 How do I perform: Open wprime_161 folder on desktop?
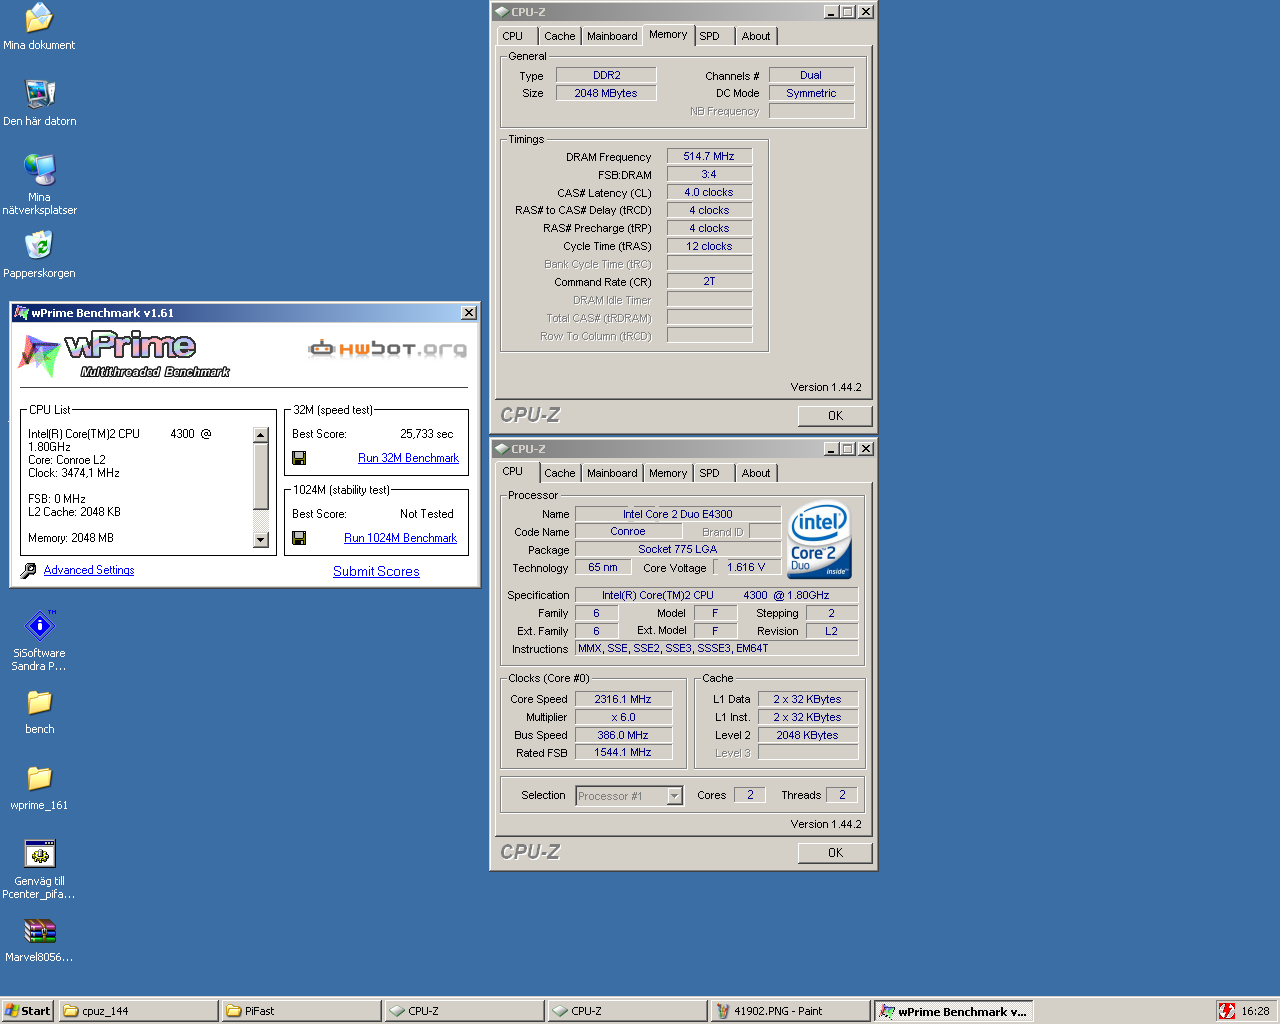click(x=39, y=787)
